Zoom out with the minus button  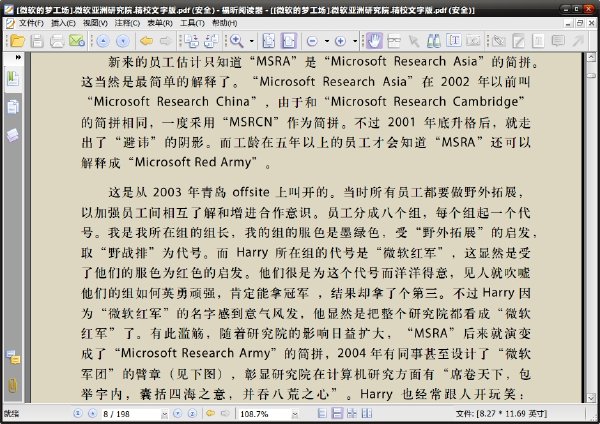click(x=312, y=41)
